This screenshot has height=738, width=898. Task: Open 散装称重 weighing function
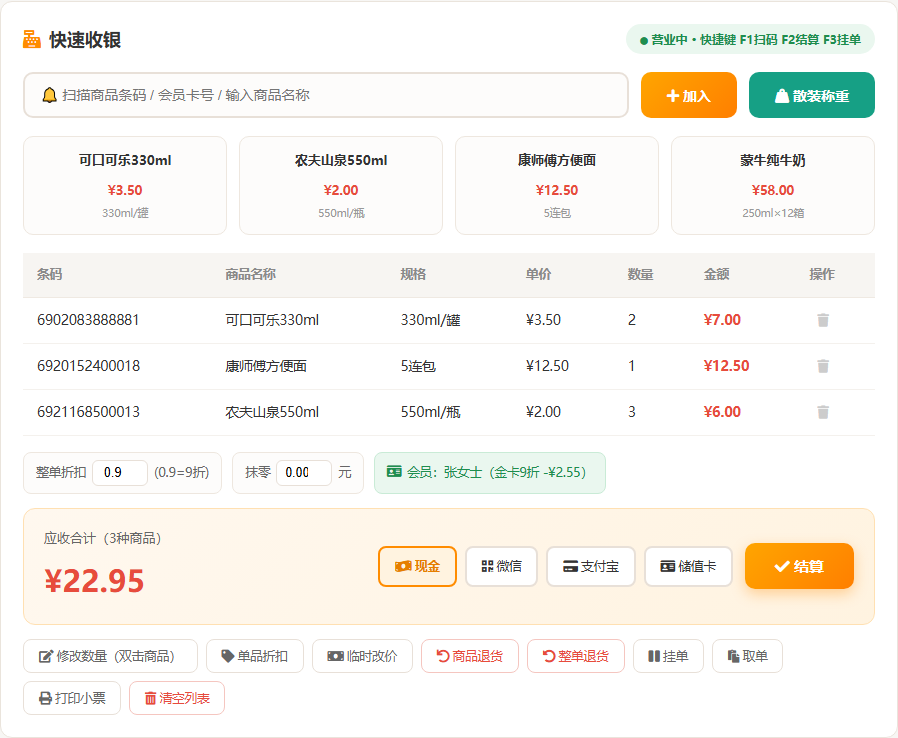coord(812,95)
